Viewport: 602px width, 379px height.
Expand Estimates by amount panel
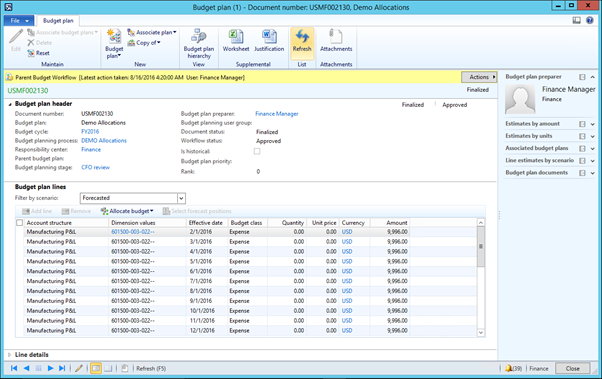[x=592, y=124]
